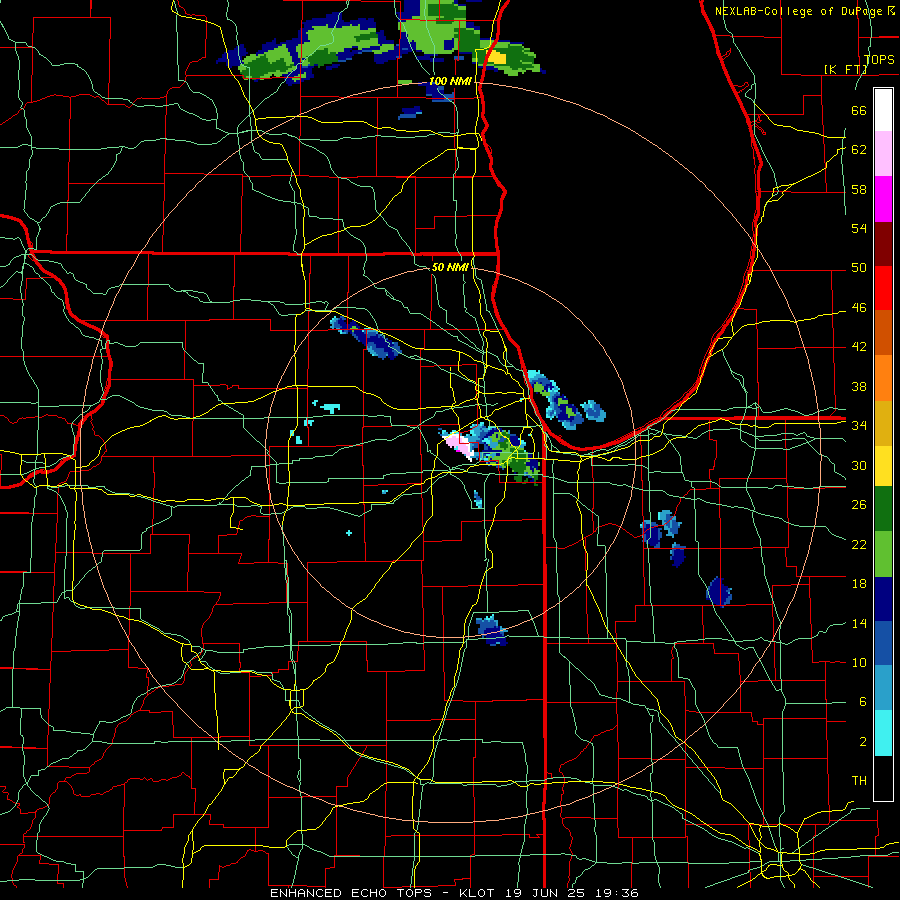
Task: Click the magenta legend swatch
Action: pyautogui.click(x=883, y=199)
